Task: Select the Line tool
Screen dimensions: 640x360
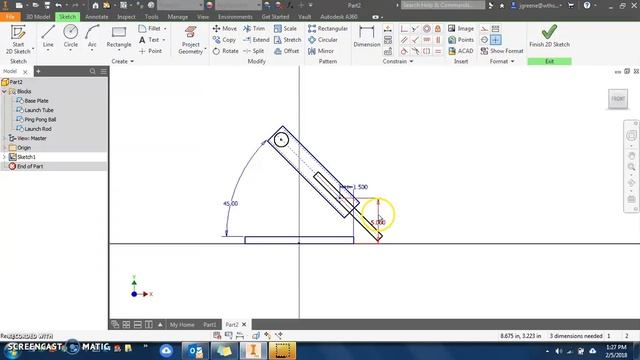Action: point(48,36)
